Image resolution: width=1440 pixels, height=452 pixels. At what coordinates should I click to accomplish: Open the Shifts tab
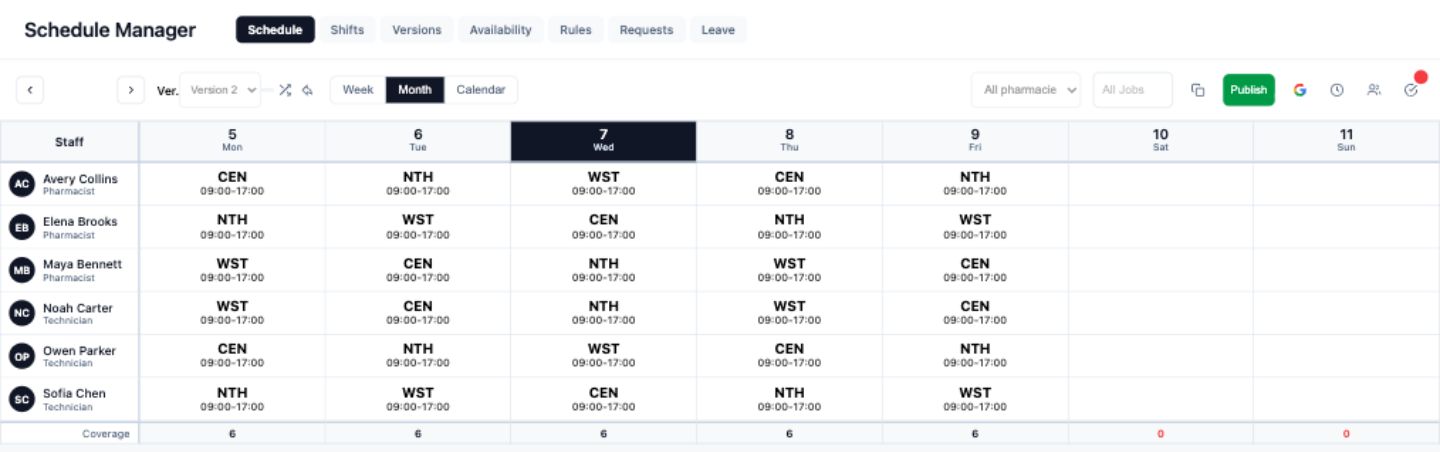[x=347, y=30]
